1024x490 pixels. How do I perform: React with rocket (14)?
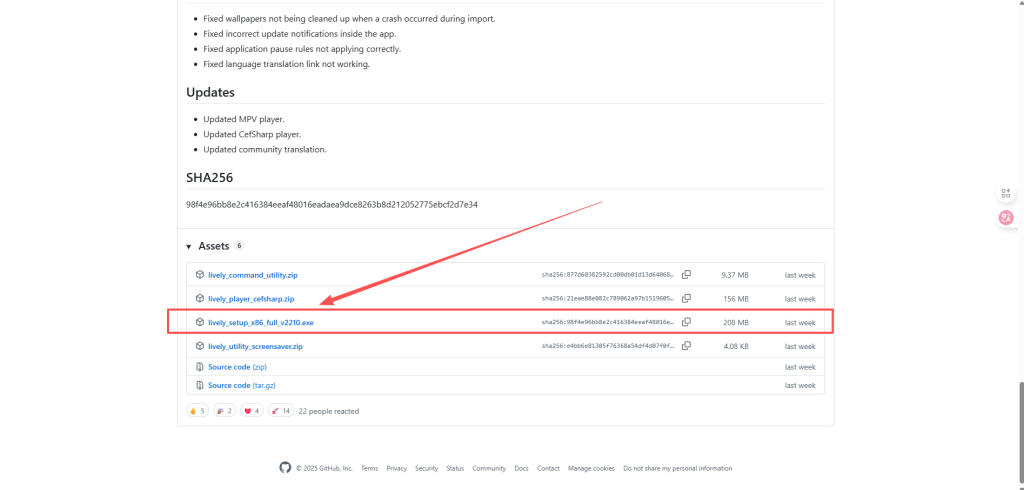click(x=281, y=411)
